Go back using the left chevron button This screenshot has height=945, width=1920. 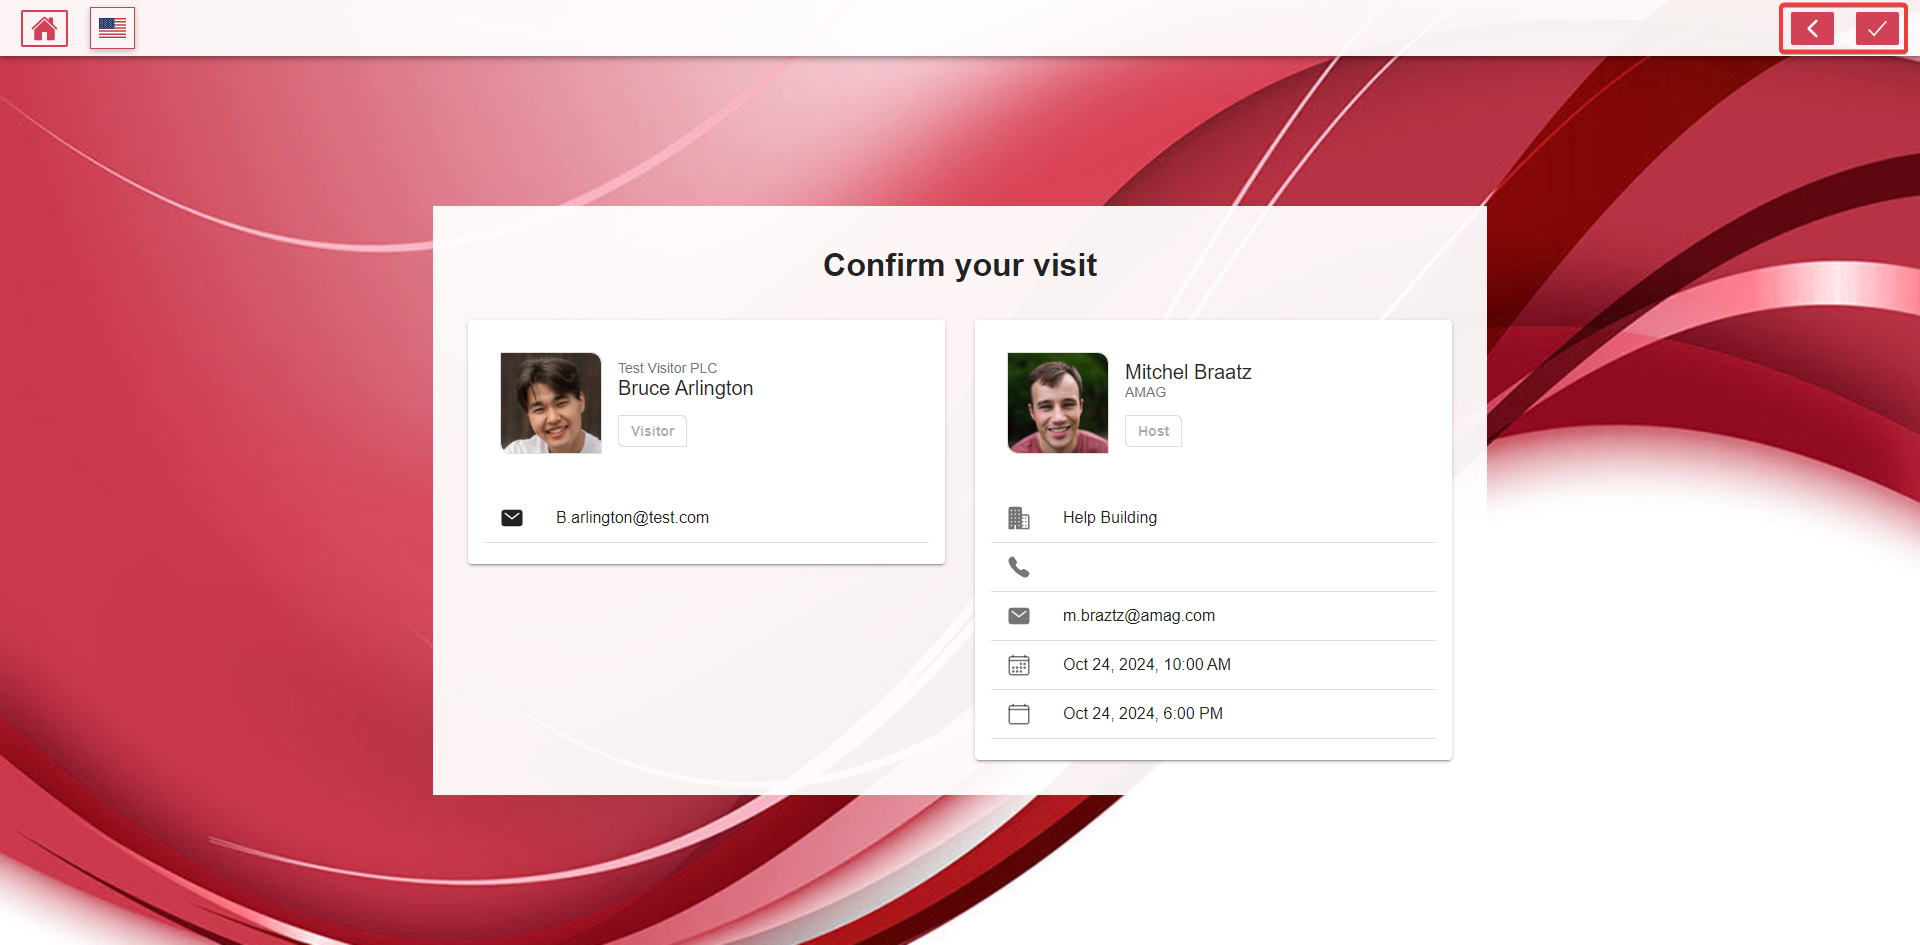[x=1812, y=28]
